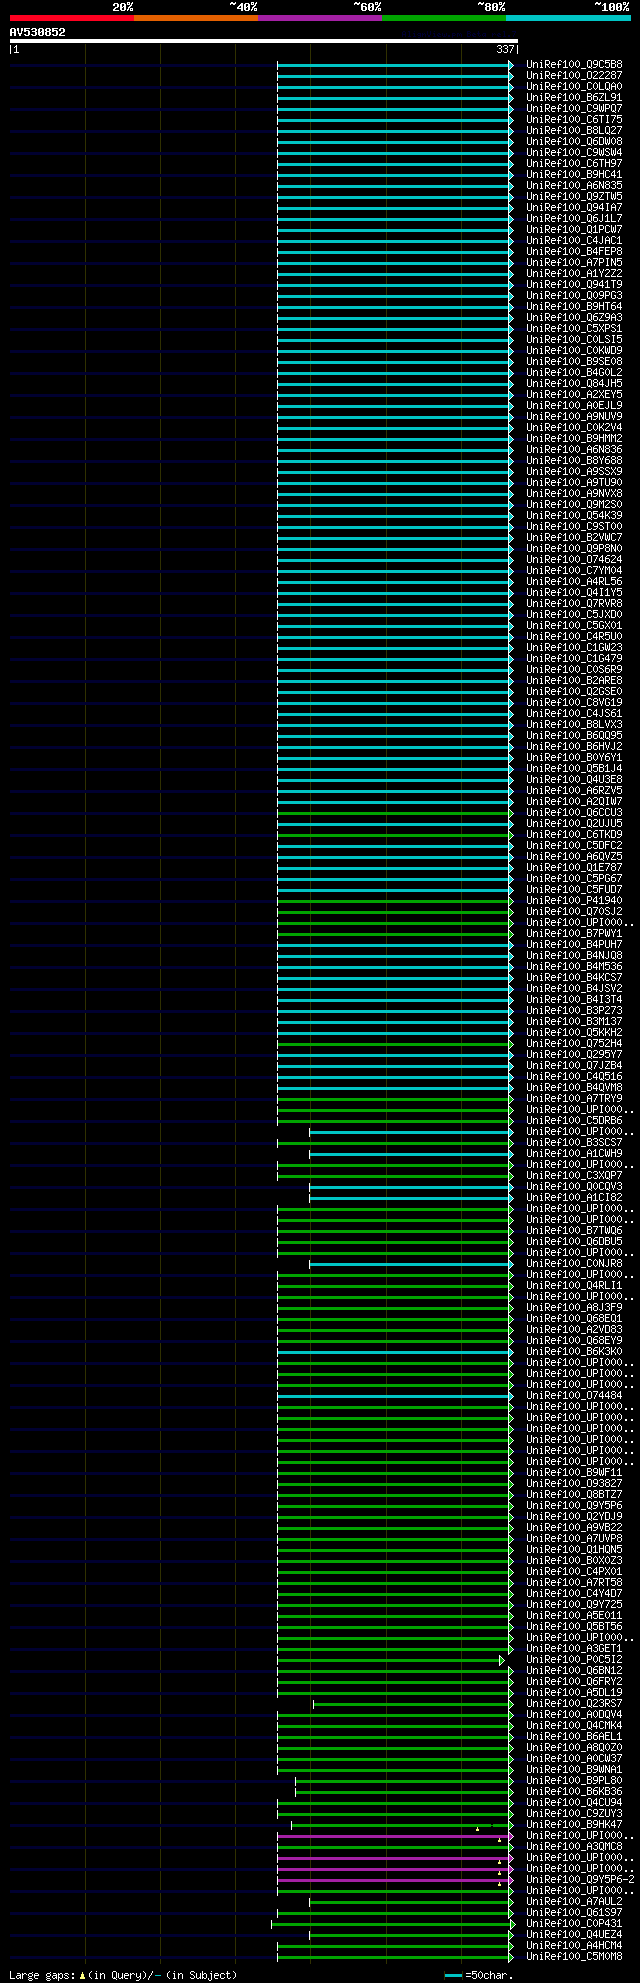Screen dimensions: 640x1983
Task: Click hit name UniRef100_Q6CCU3
Action: 574,812
